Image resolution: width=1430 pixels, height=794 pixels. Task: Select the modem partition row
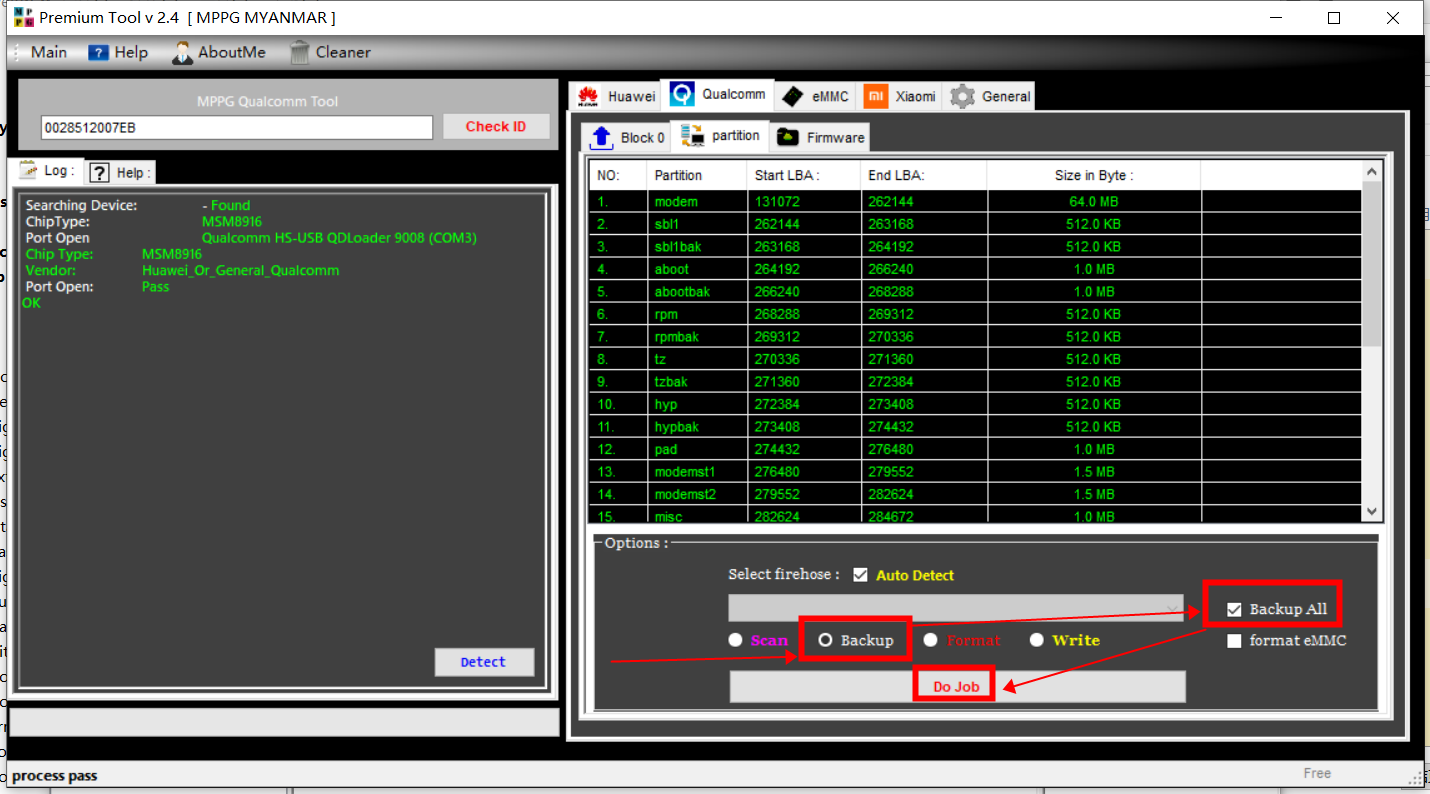[x=975, y=201]
